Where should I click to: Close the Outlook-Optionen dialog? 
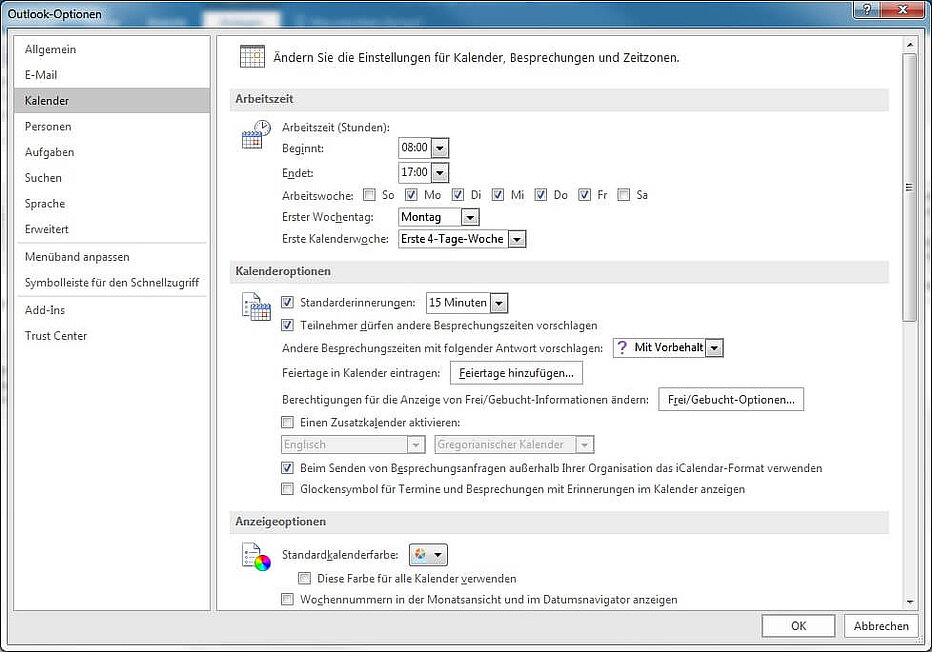click(903, 8)
